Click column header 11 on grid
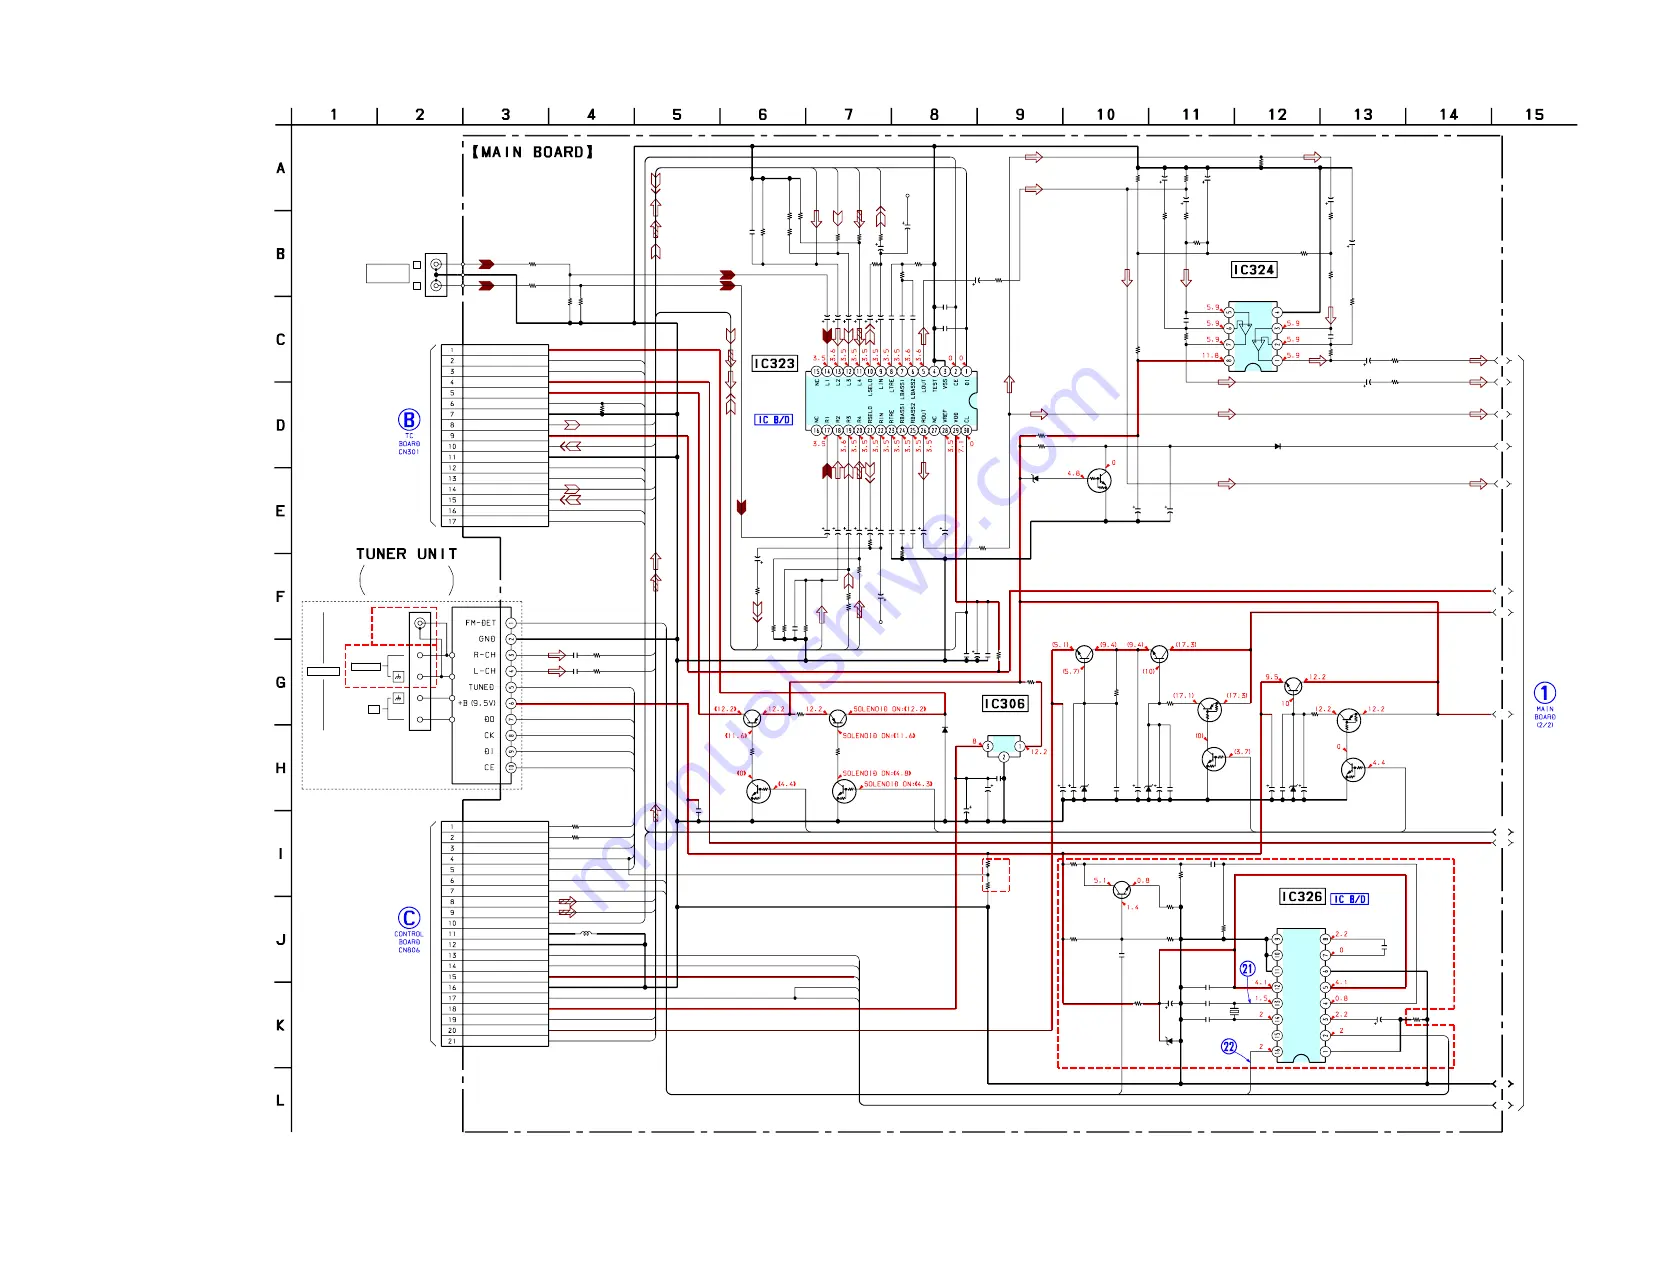This screenshot has height=1263, width=1680. [1191, 115]
